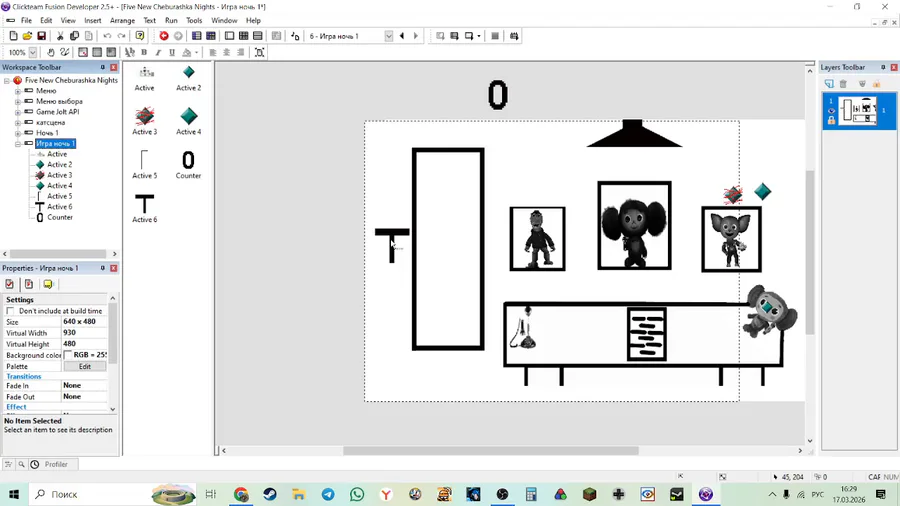The image size is (900, 506).
Task: Create a new application with New icon
Action: 13,36
